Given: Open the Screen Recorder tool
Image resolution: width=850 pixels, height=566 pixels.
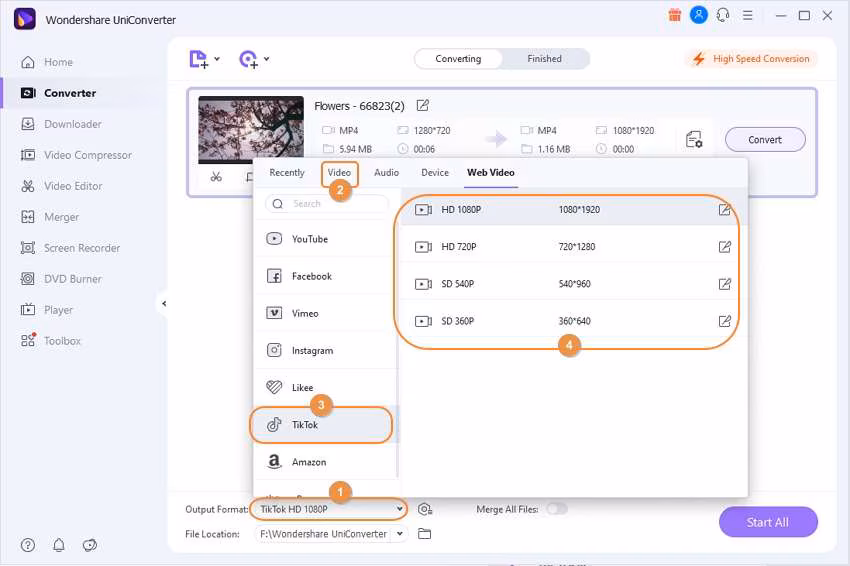Looking at the screenshot, I should [70, 248].
